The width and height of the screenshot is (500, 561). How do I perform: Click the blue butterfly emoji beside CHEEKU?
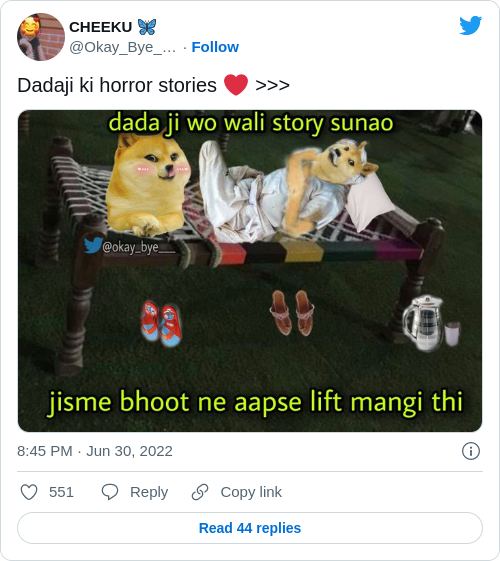coord(147,27)
